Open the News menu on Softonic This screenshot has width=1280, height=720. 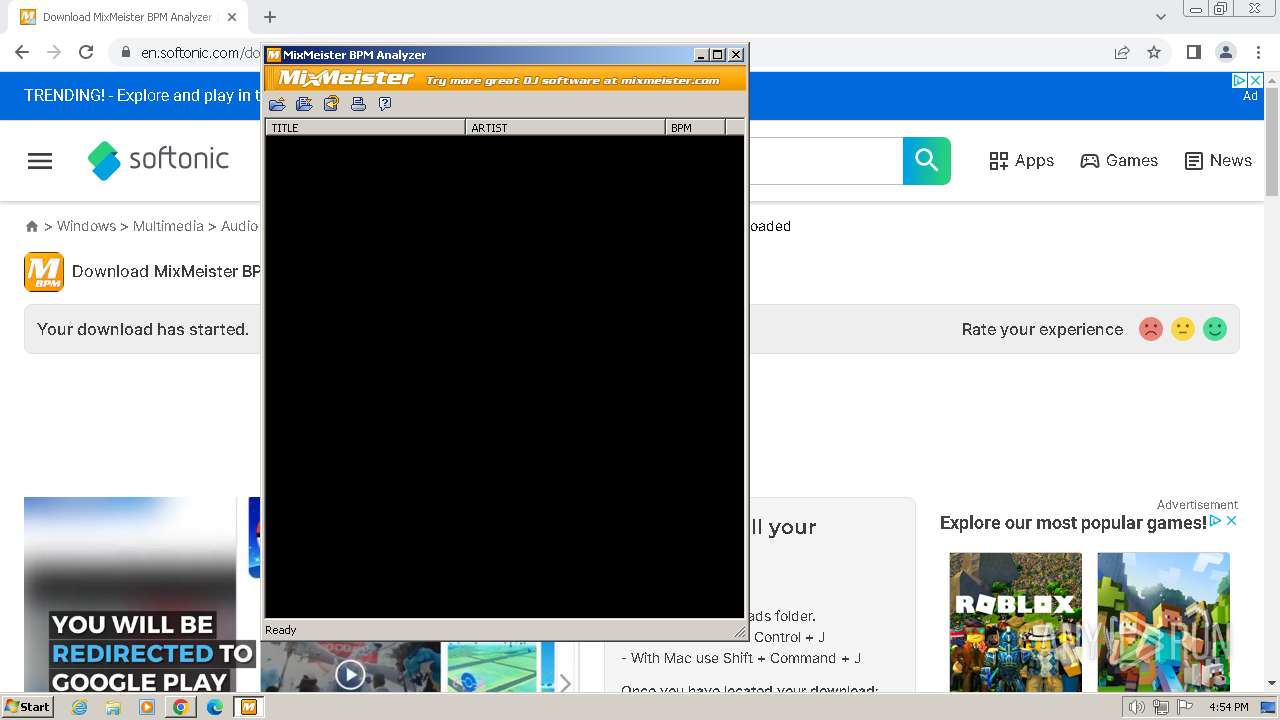click(1218, 161)
